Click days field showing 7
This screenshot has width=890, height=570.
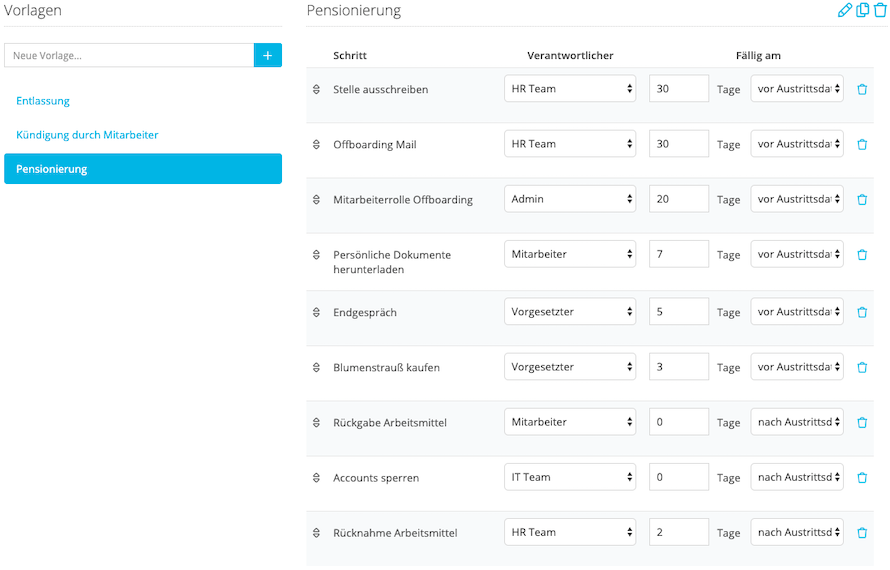pos(679,254)
